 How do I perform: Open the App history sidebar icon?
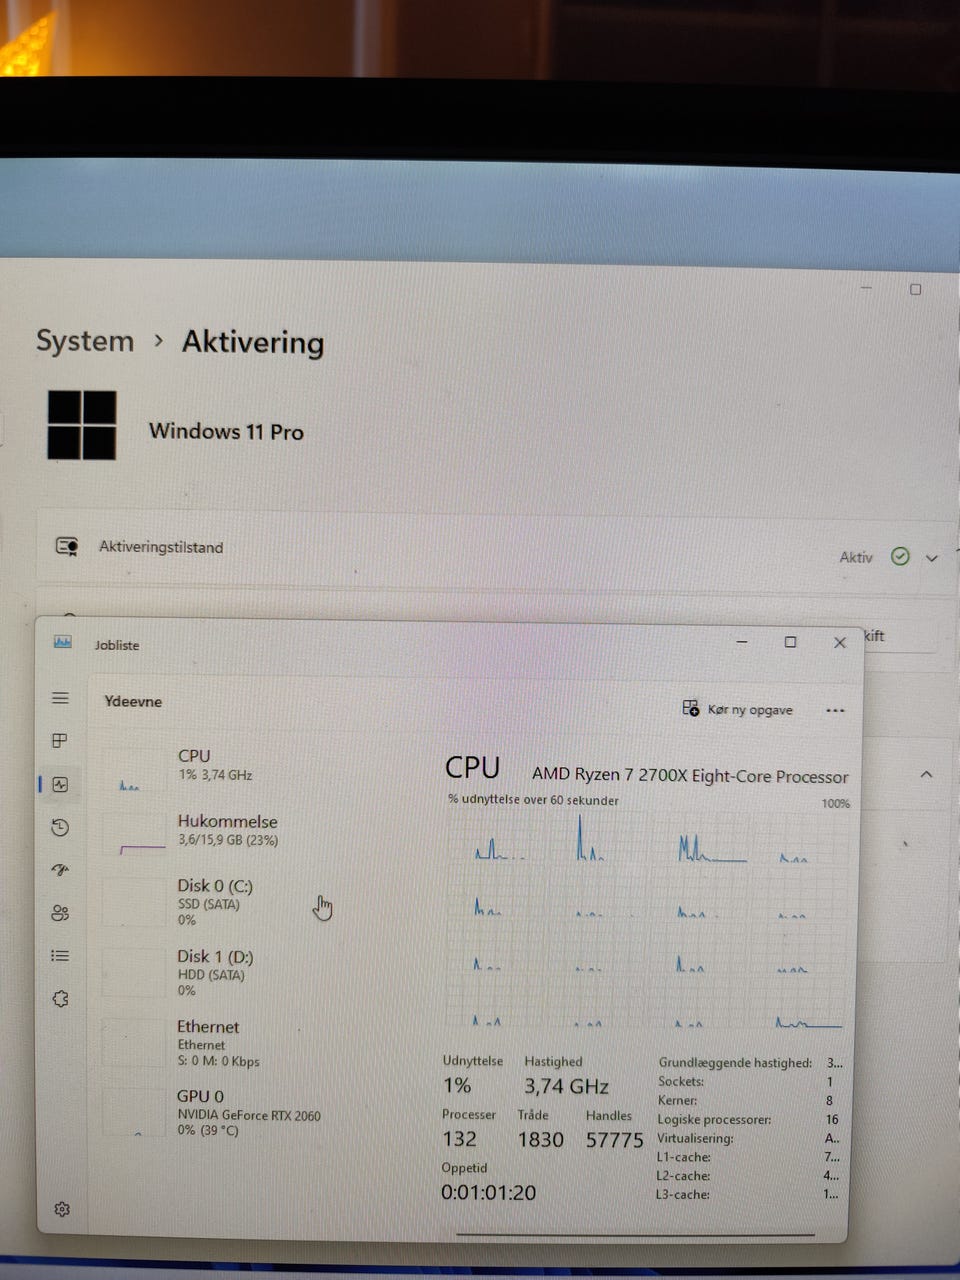point(60,827)
